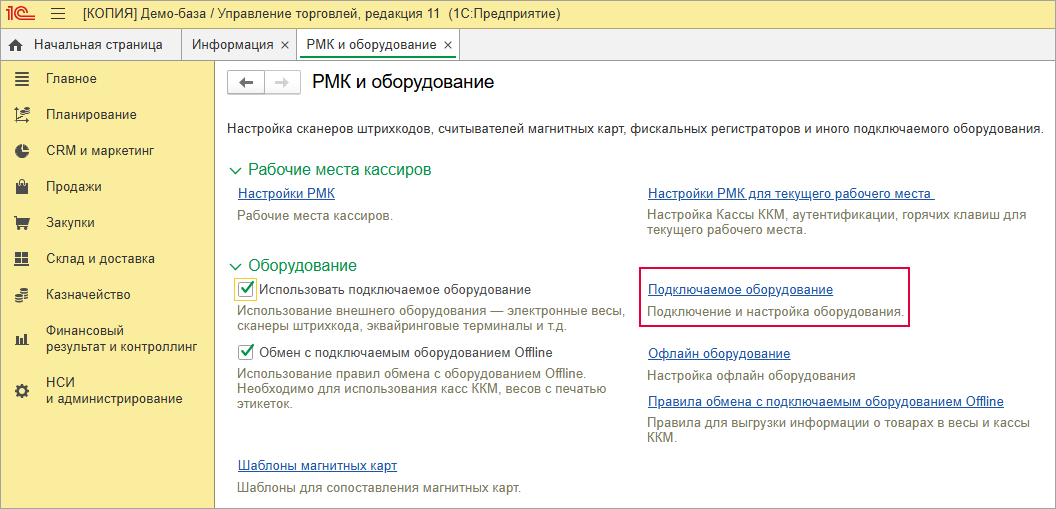
Task: Select Склад и доставка in the sidebar
Action: pyautogui.click(x=100, y=259)
